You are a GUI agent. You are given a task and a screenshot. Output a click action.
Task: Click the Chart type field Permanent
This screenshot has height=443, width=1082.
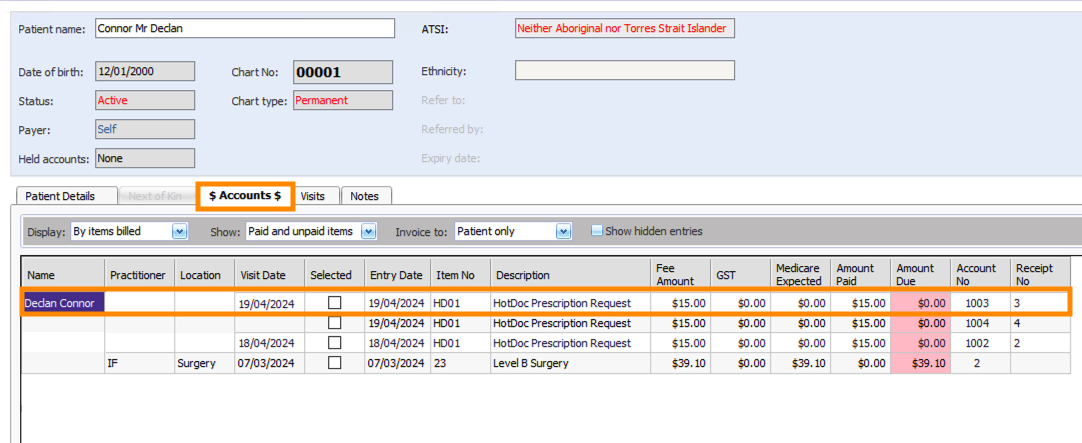tap(343, 100)
